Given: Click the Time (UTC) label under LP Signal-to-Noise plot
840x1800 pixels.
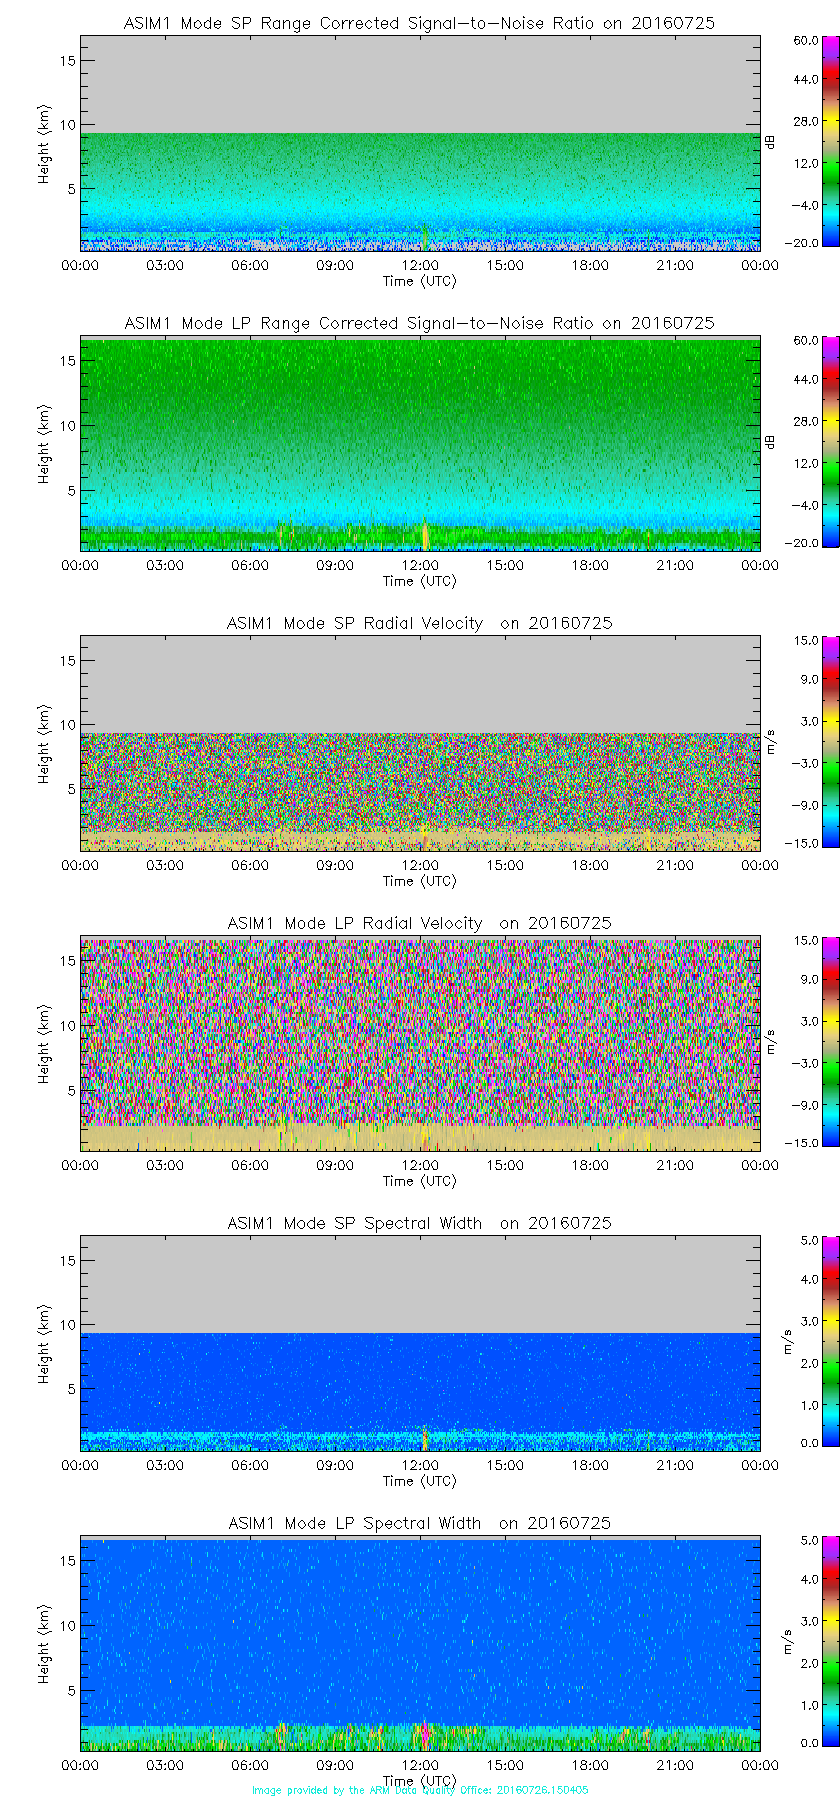Looking at the screenshot, I should point(419,581).
